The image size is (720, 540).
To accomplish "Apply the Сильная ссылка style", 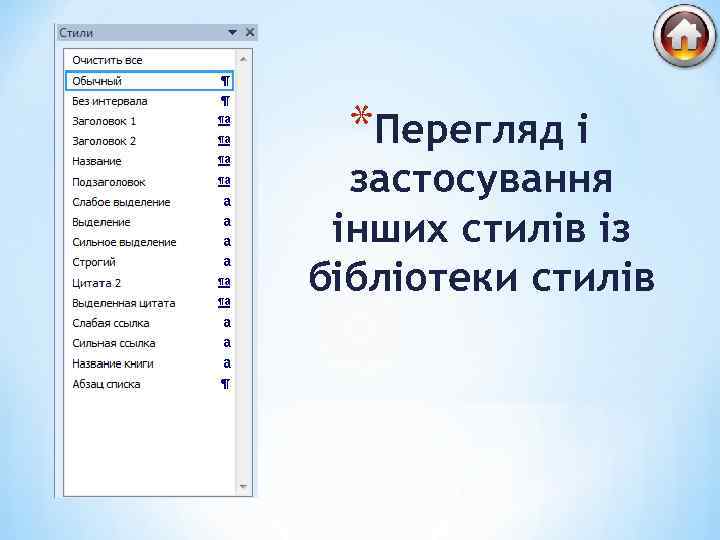I will tap(150, 343).
